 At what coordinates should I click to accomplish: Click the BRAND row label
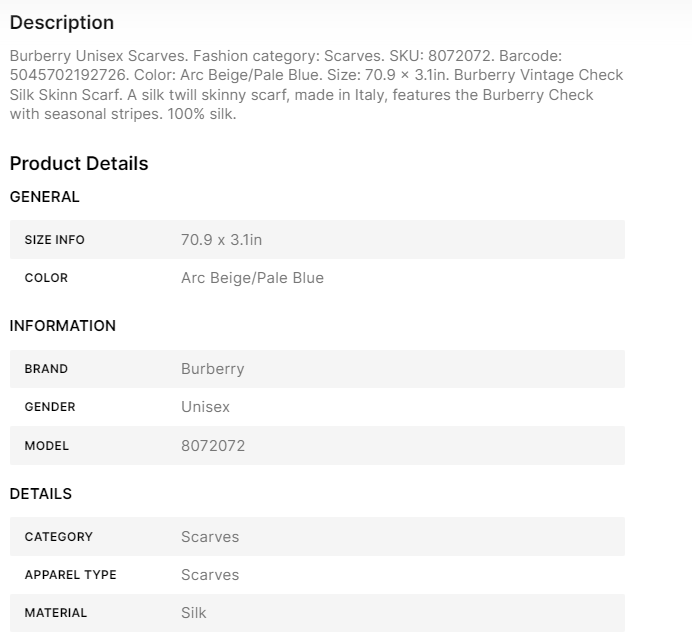pos(46,369)
